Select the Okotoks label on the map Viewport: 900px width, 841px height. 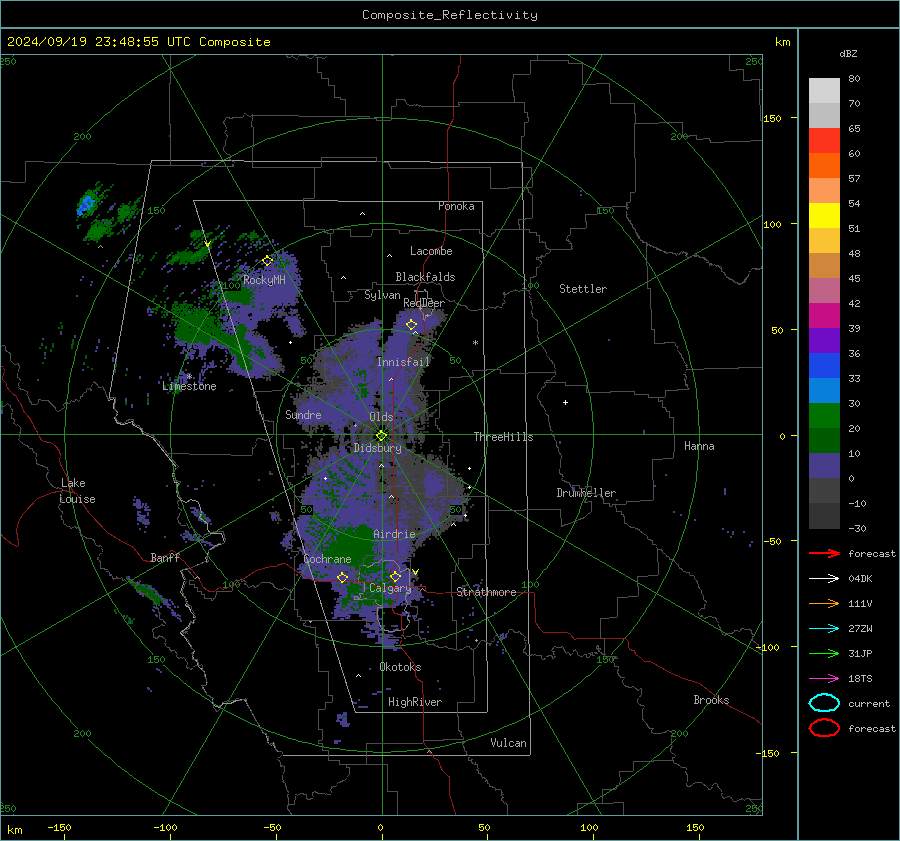[x=400, y=667]
